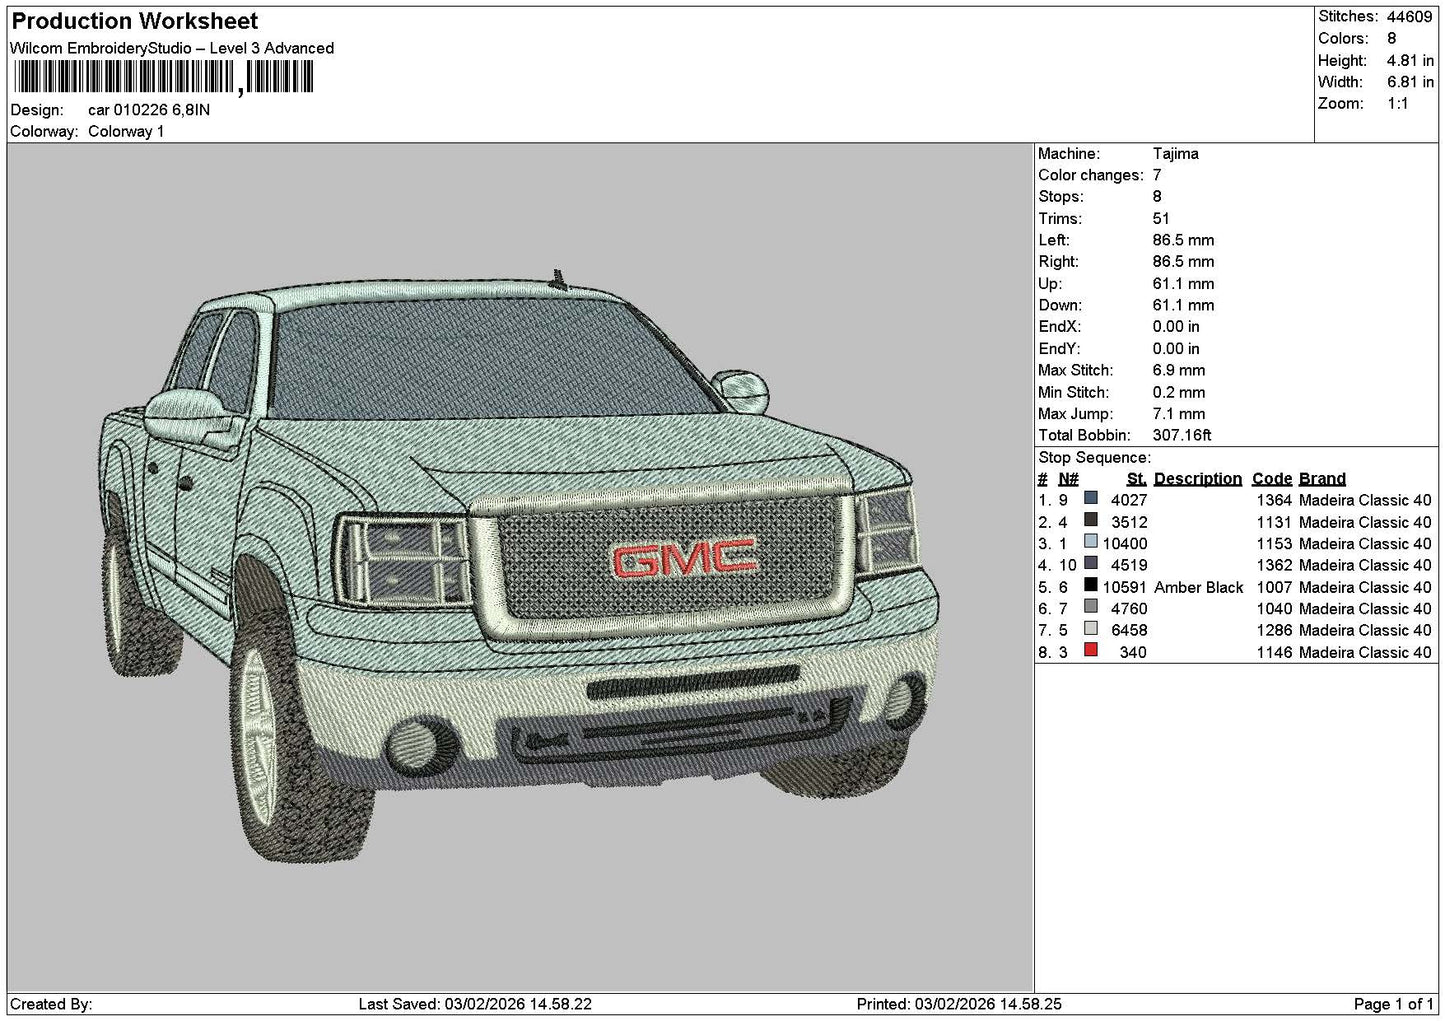Click the Colors value 8
Viewport: 1445px width, 1021px height.
point(1392,39)
